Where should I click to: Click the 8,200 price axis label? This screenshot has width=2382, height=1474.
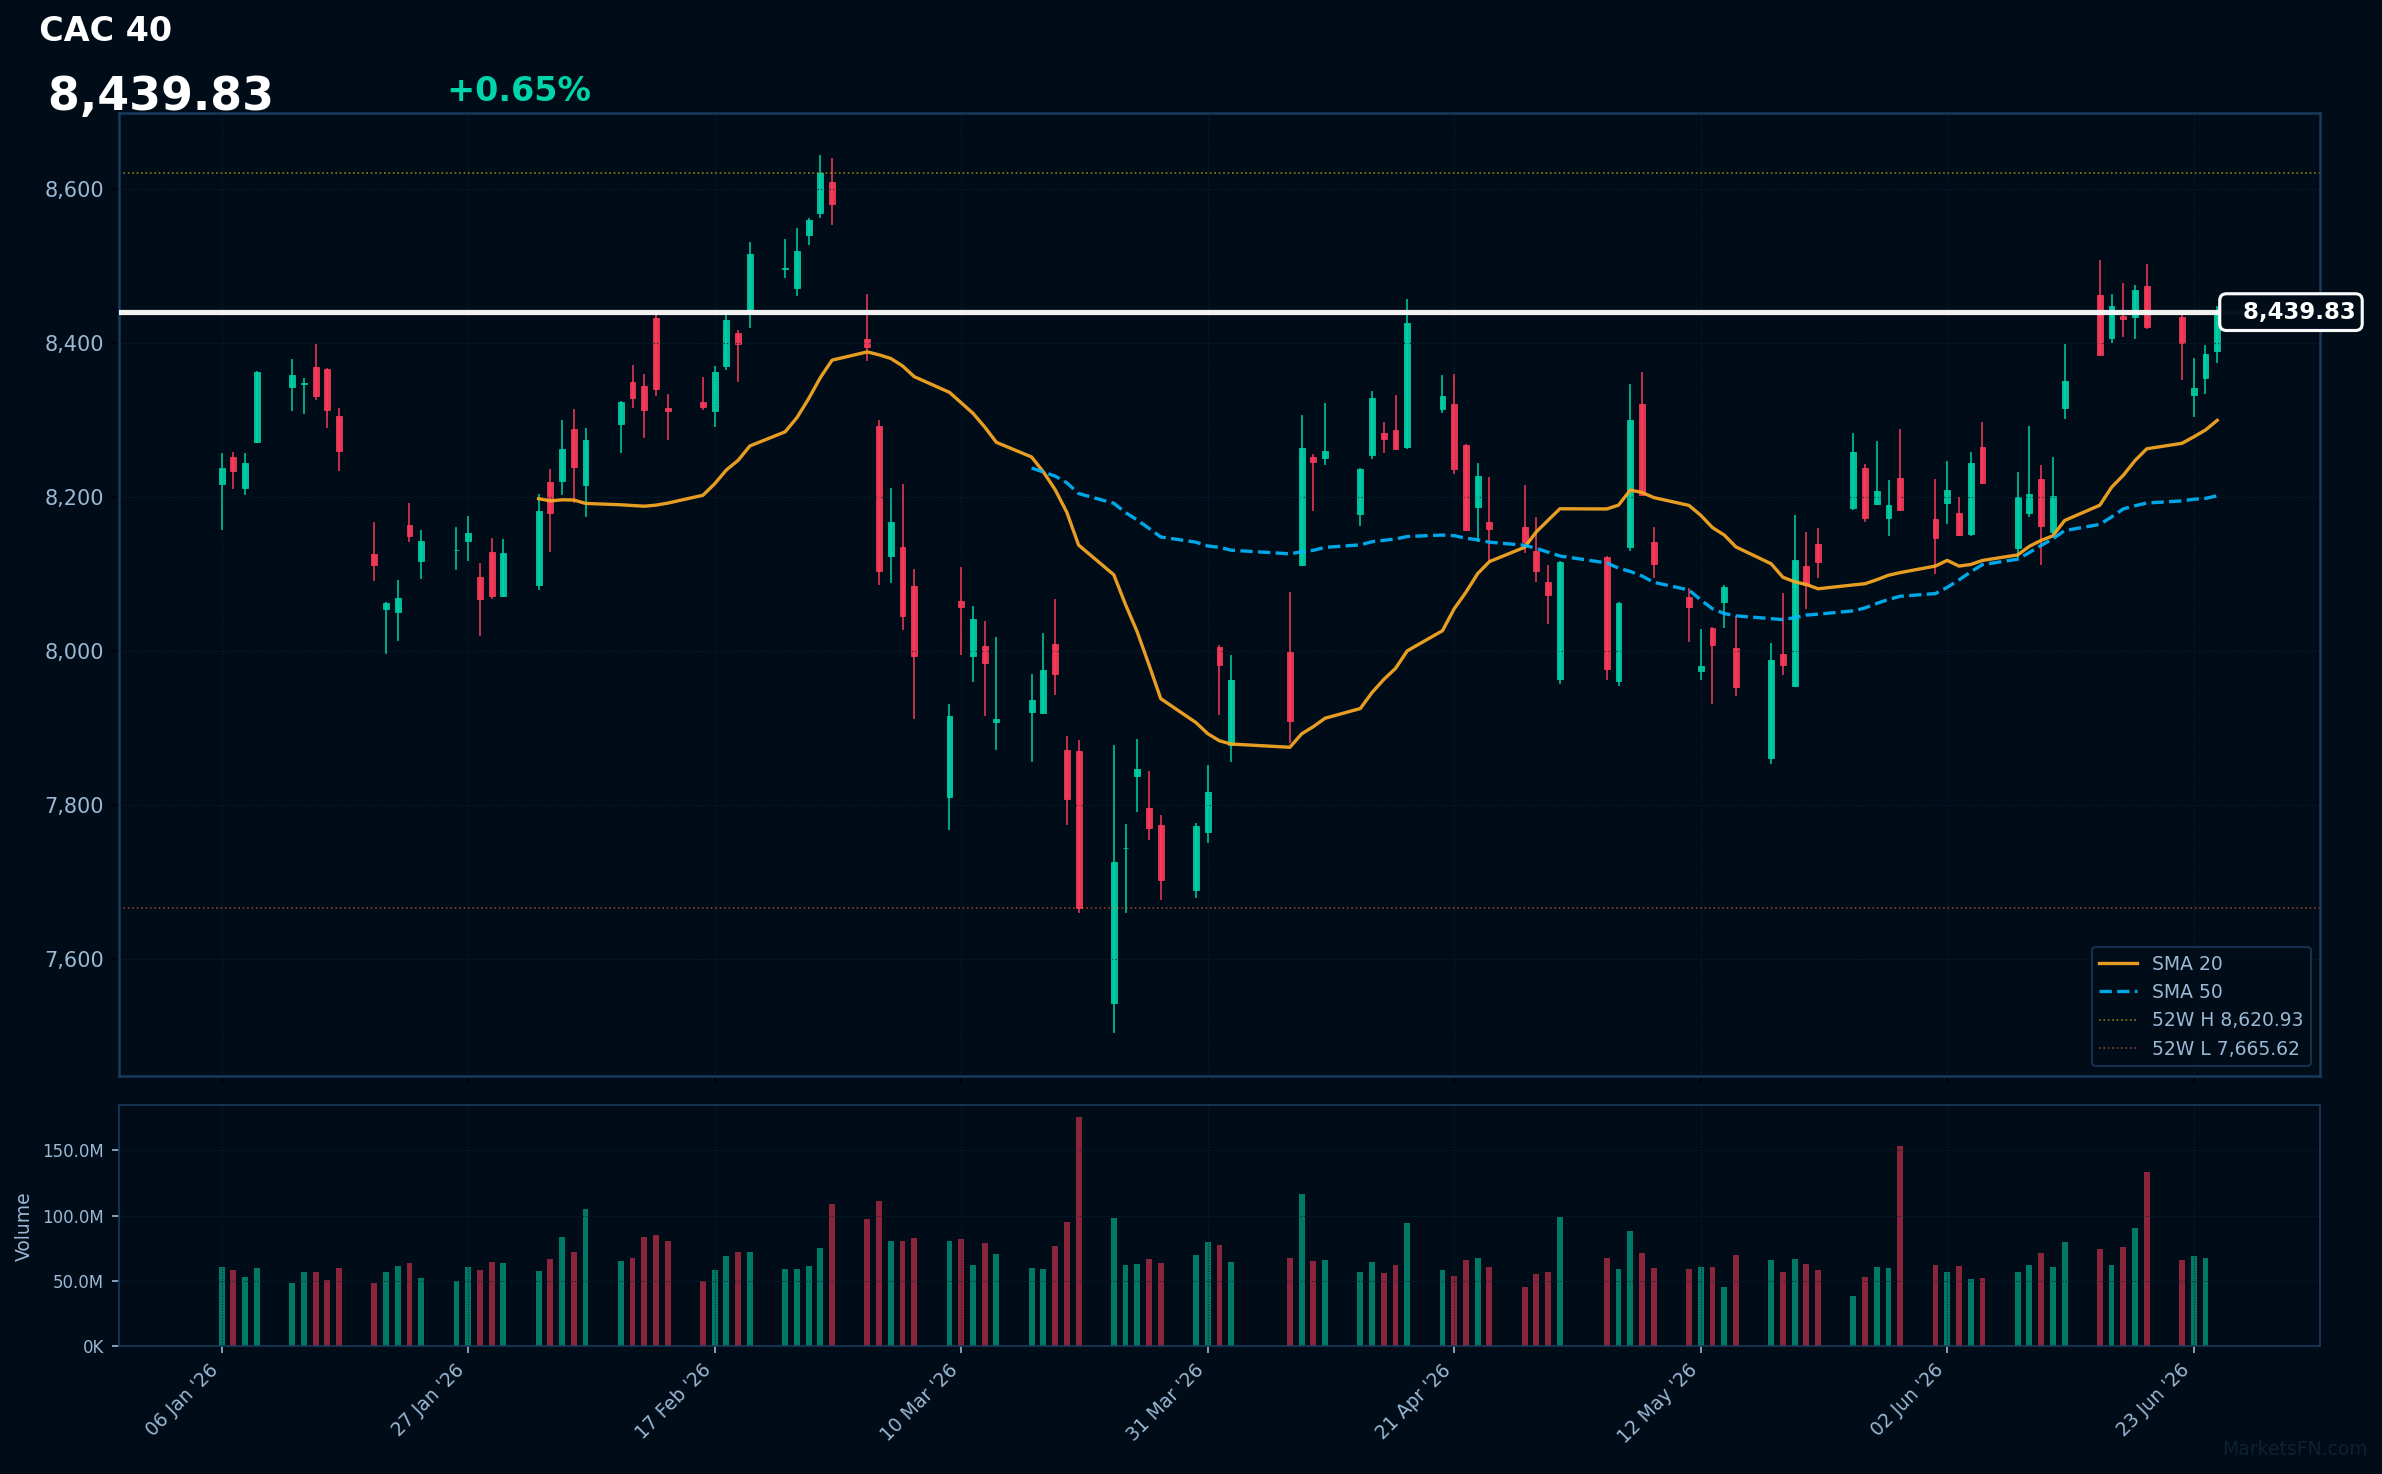coord(74,498)
